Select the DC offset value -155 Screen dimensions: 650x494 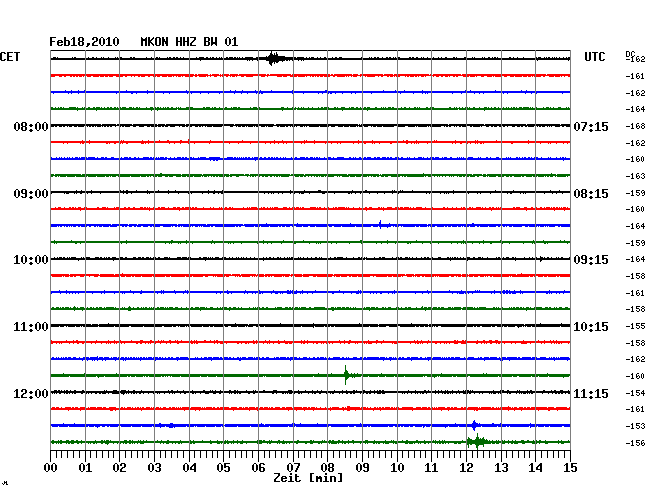[x=635, y=326]
